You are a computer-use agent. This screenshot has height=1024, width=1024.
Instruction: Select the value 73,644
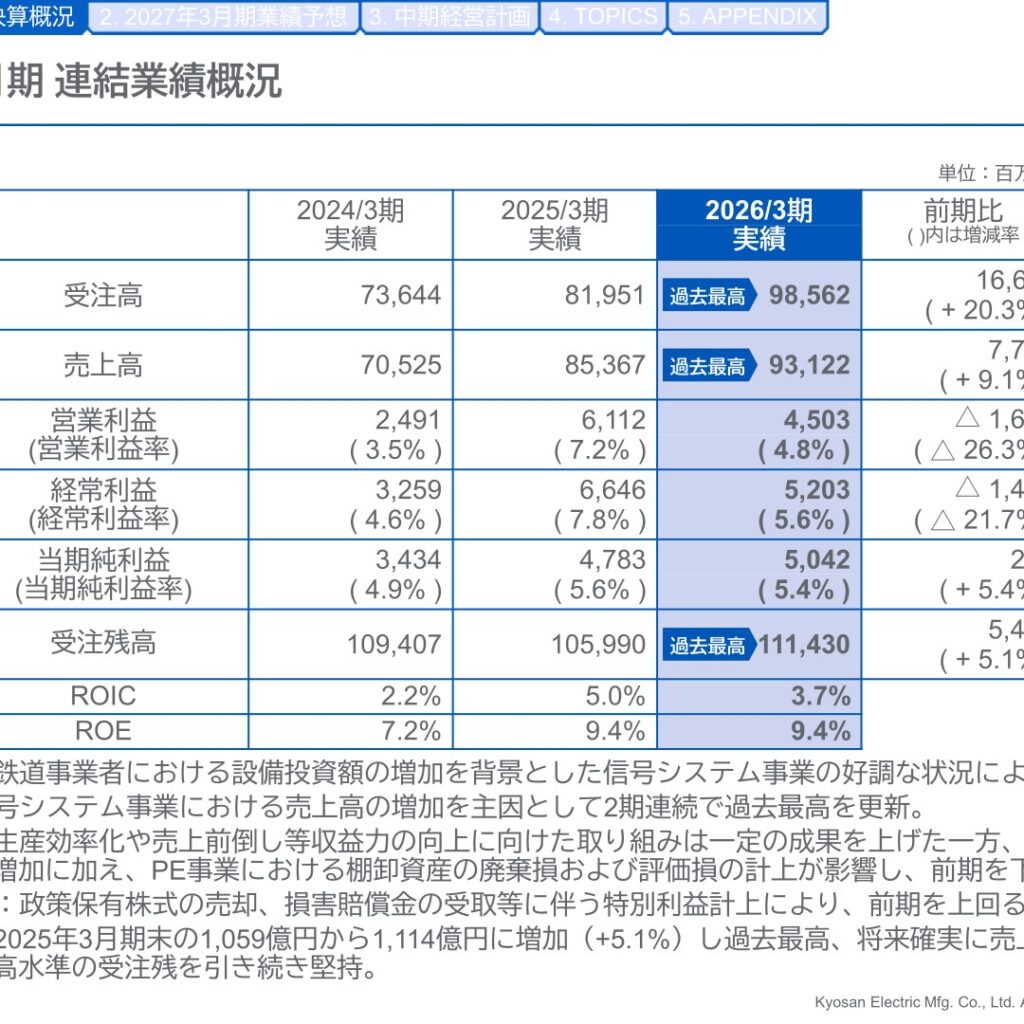coord(401,295)
